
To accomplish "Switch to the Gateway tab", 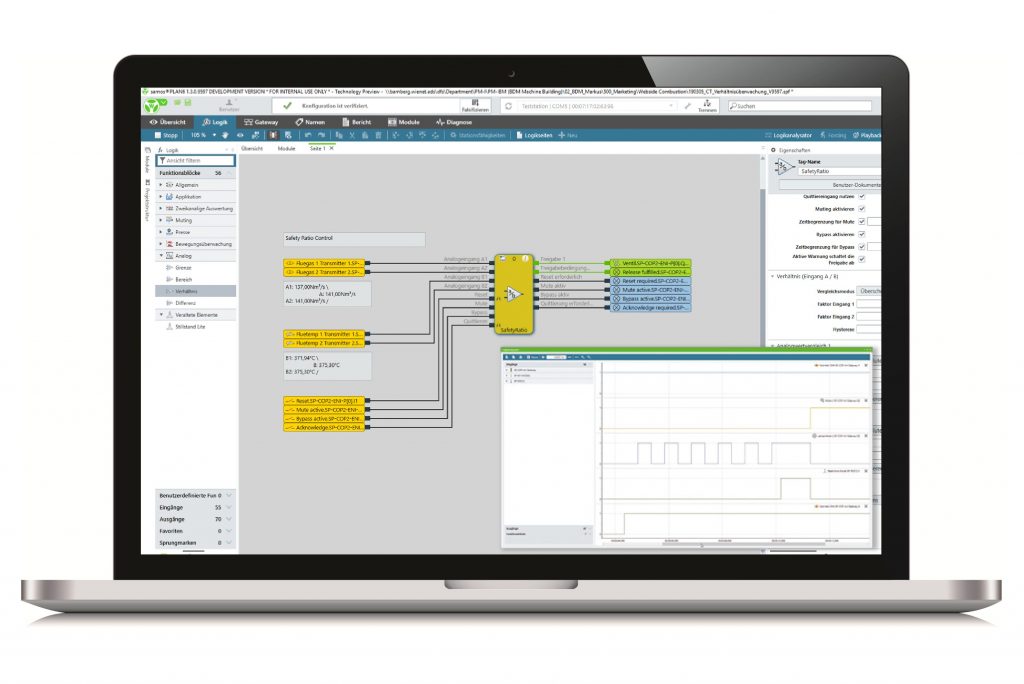I will tap(260, 122).
